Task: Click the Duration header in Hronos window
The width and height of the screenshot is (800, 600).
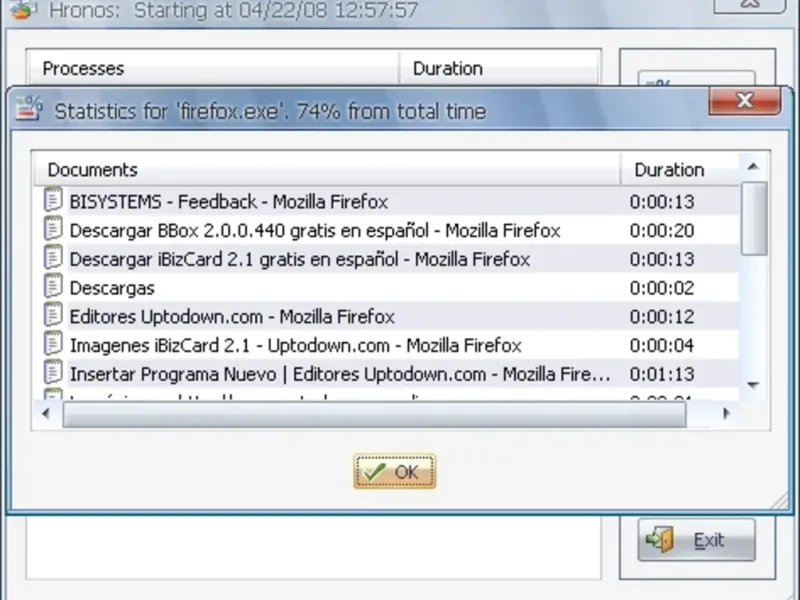Action: tap(499, 68)
